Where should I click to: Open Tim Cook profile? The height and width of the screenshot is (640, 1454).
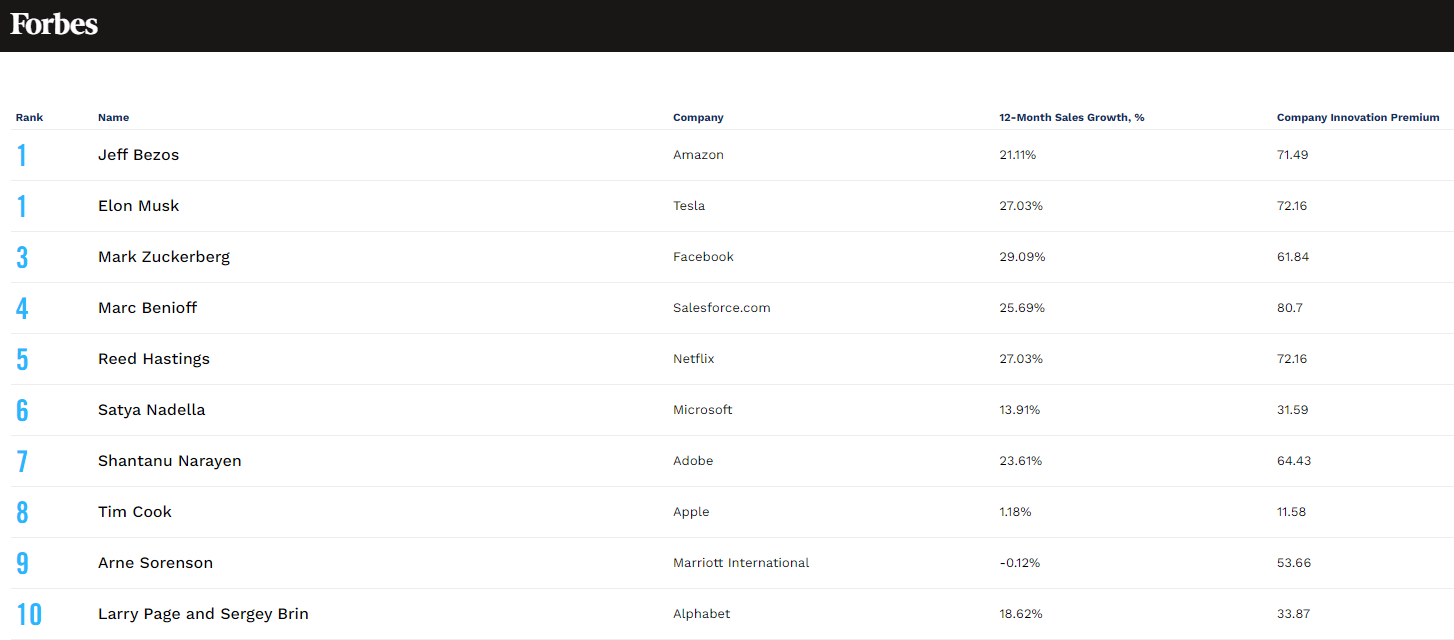(134, 512)
